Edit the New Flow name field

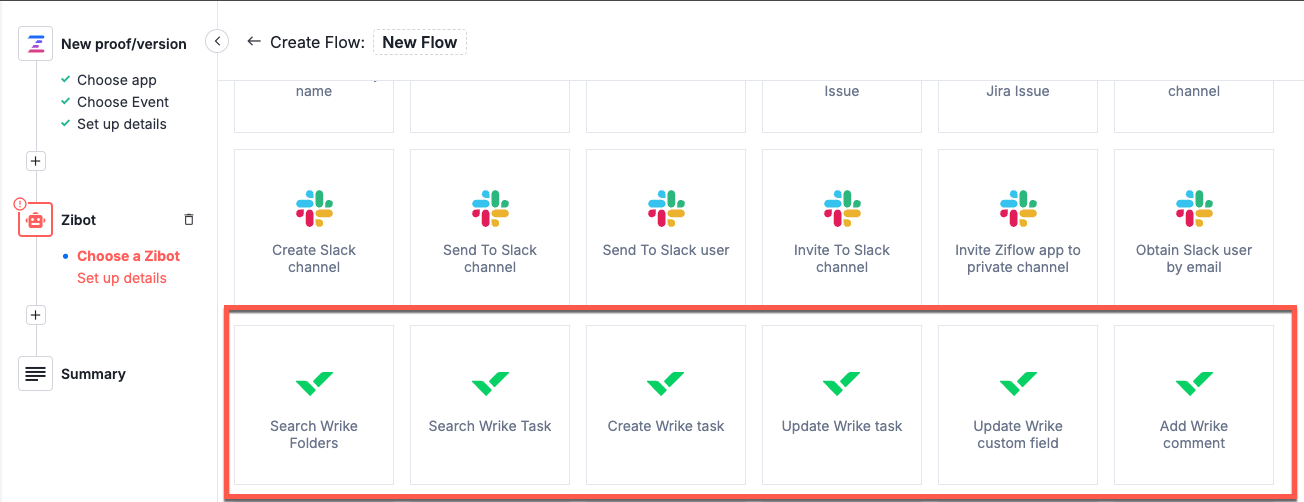419,42
